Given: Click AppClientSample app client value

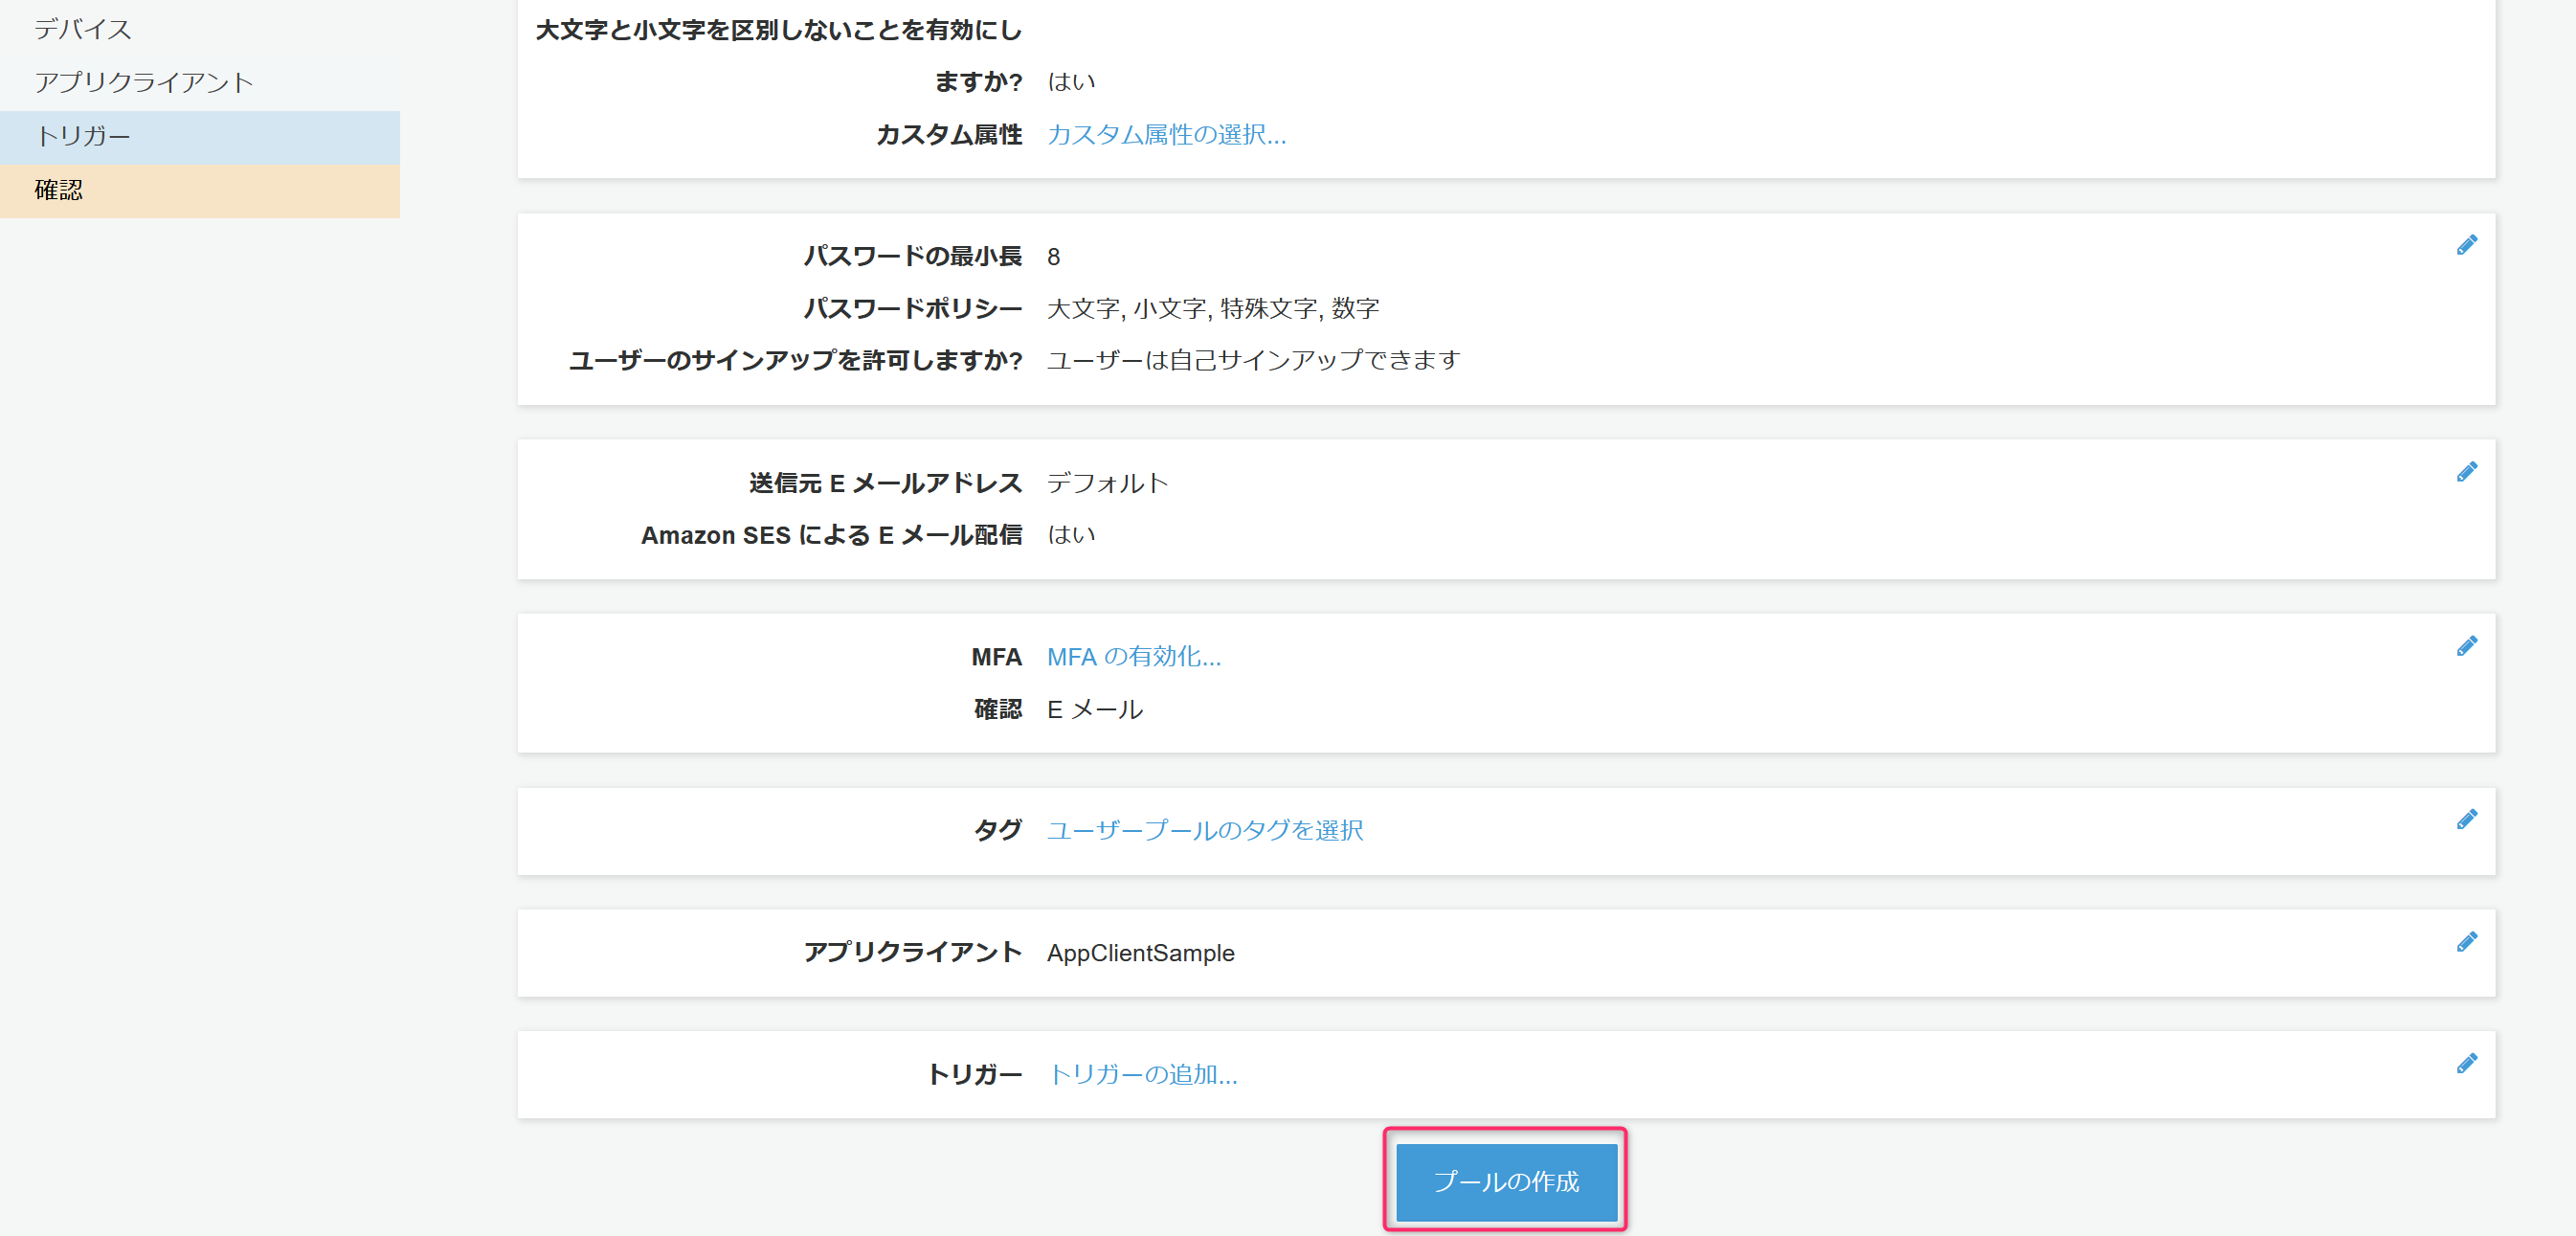Looking at the screenshot, I should [x=1140, y=953].
